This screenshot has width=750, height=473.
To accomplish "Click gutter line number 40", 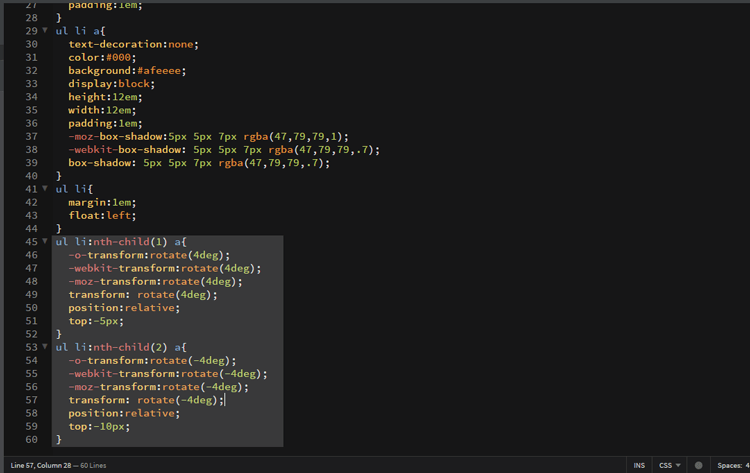I will 32,176.
